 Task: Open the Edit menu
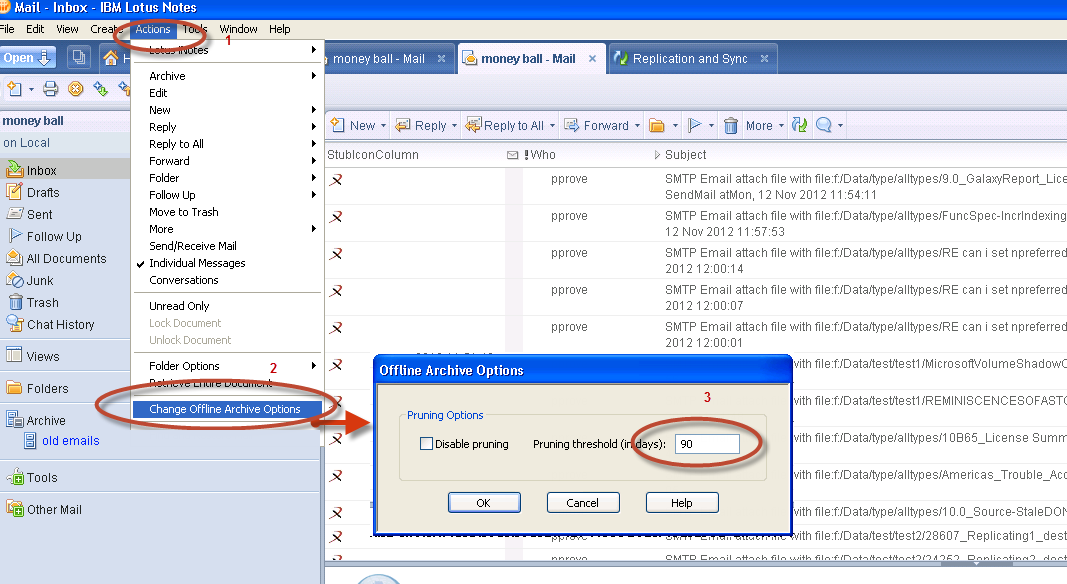pyautogui.click(x=35, y=29)
